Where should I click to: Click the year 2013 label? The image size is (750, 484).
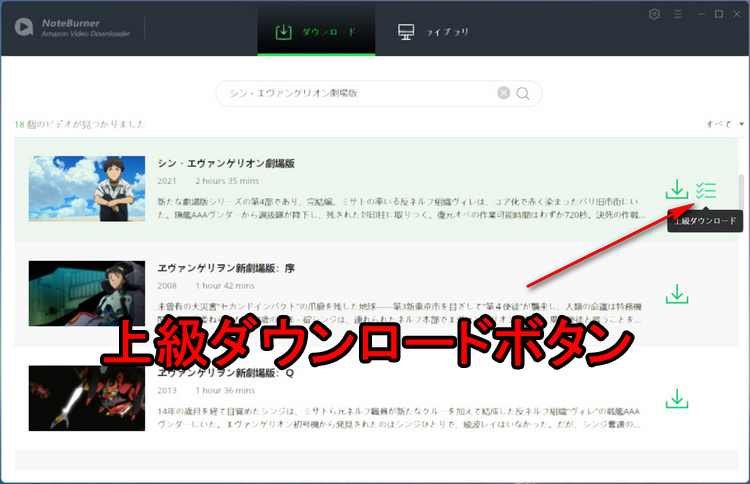167,390
